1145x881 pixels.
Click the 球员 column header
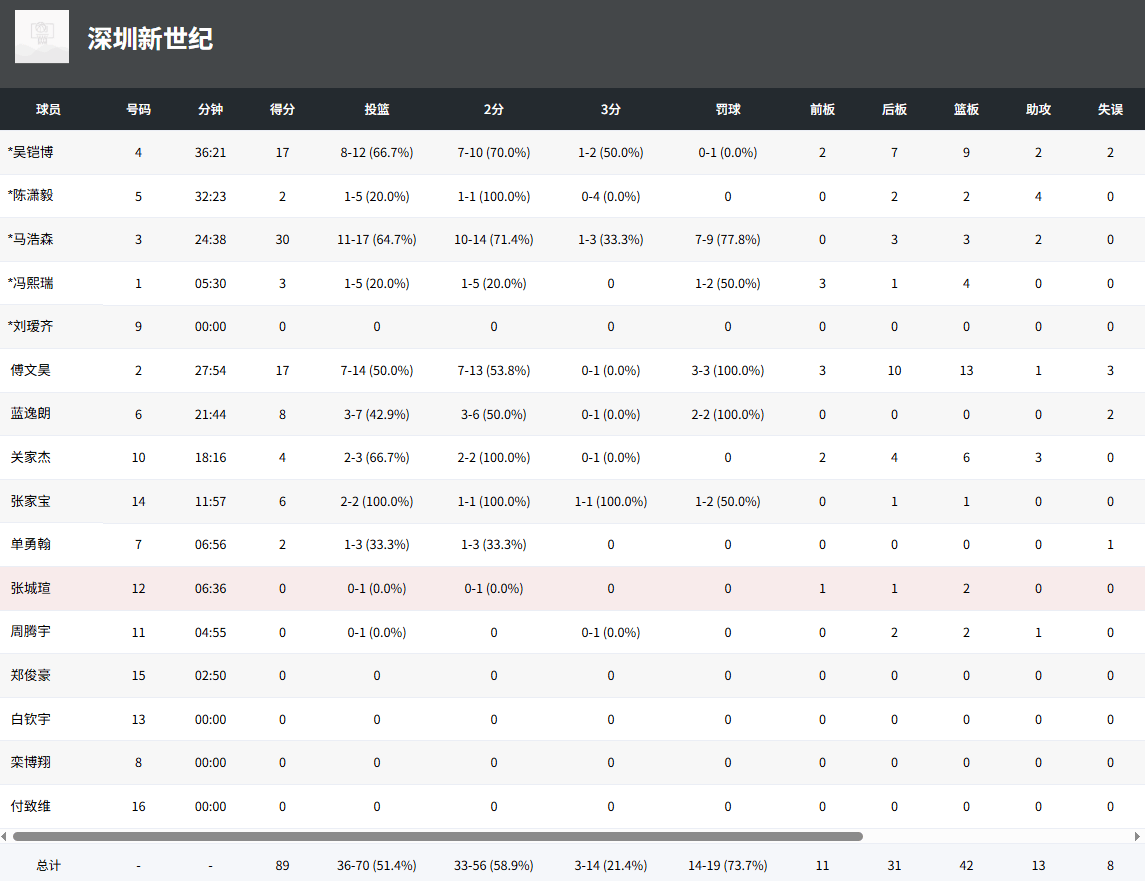tap(48, 110)
